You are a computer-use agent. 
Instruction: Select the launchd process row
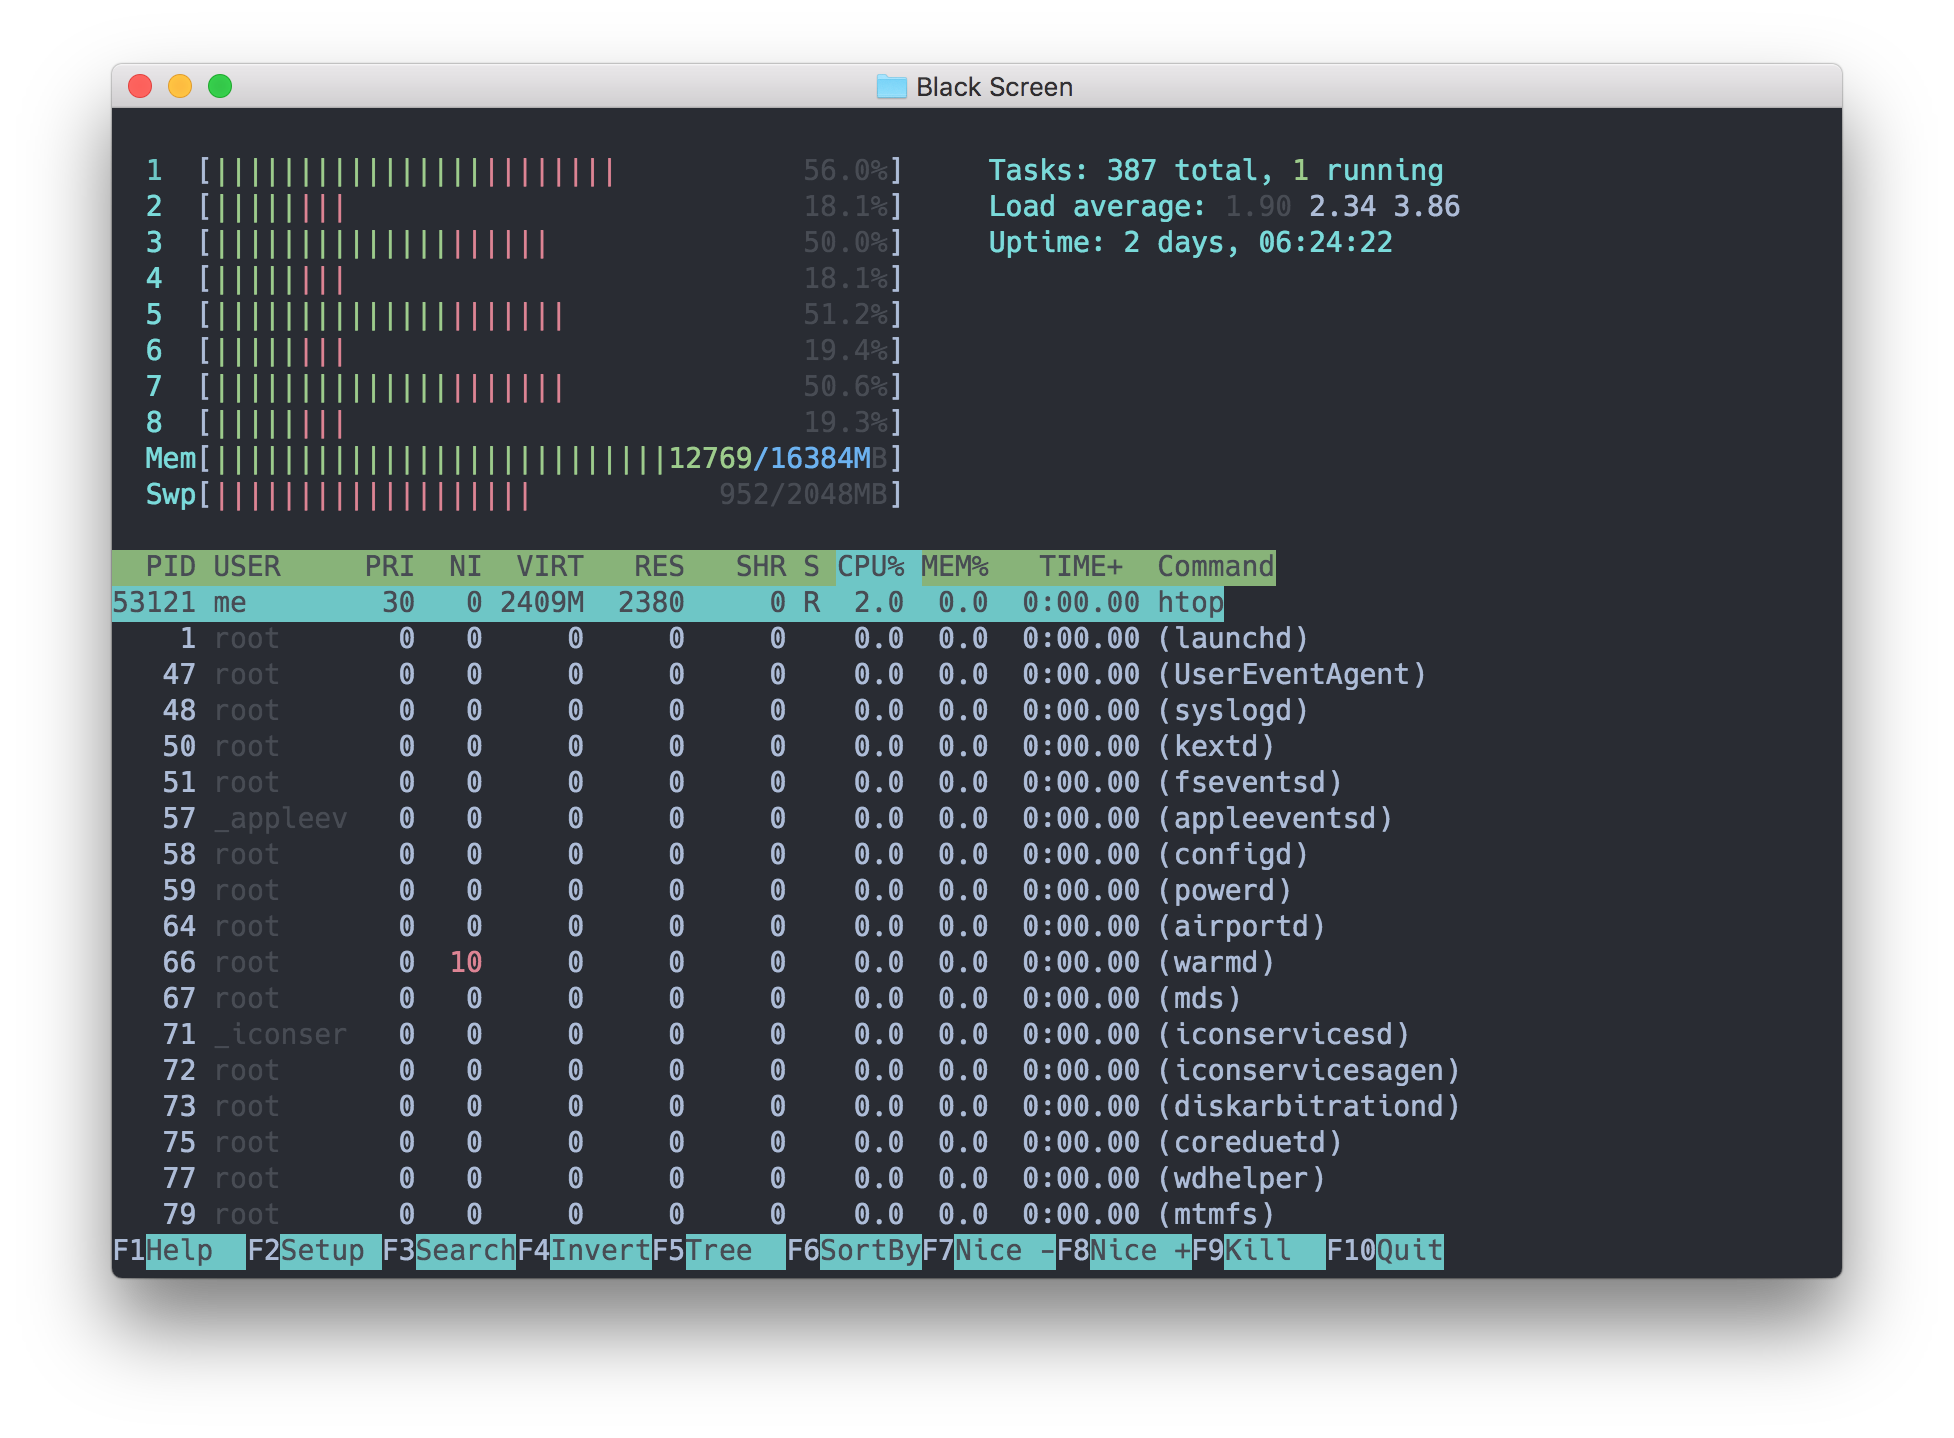(x=1232, y=639)
